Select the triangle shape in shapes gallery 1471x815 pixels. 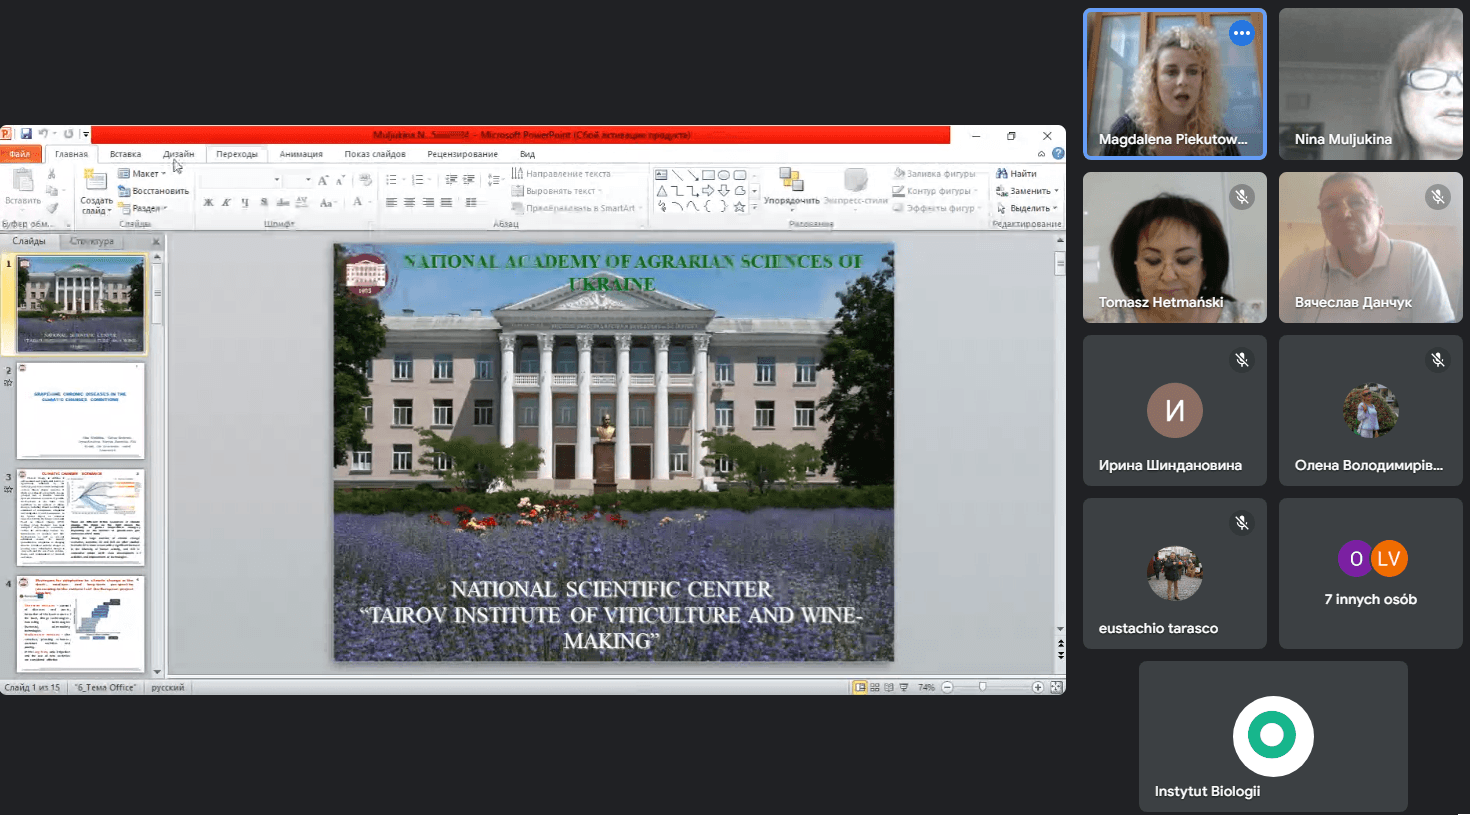pos(661,190)
